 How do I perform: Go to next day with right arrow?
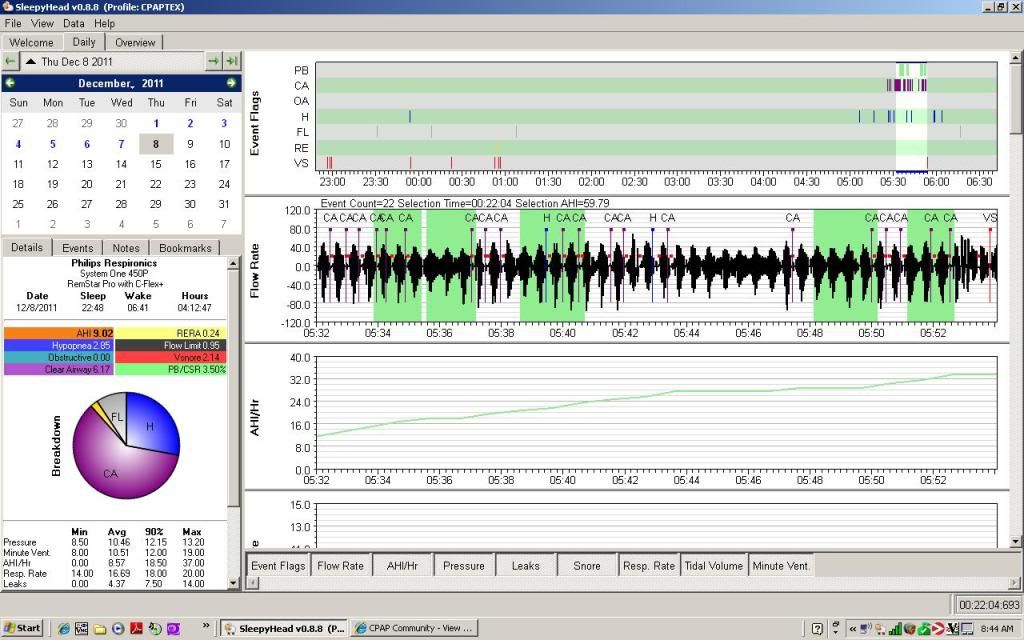[x=213, y=62]
